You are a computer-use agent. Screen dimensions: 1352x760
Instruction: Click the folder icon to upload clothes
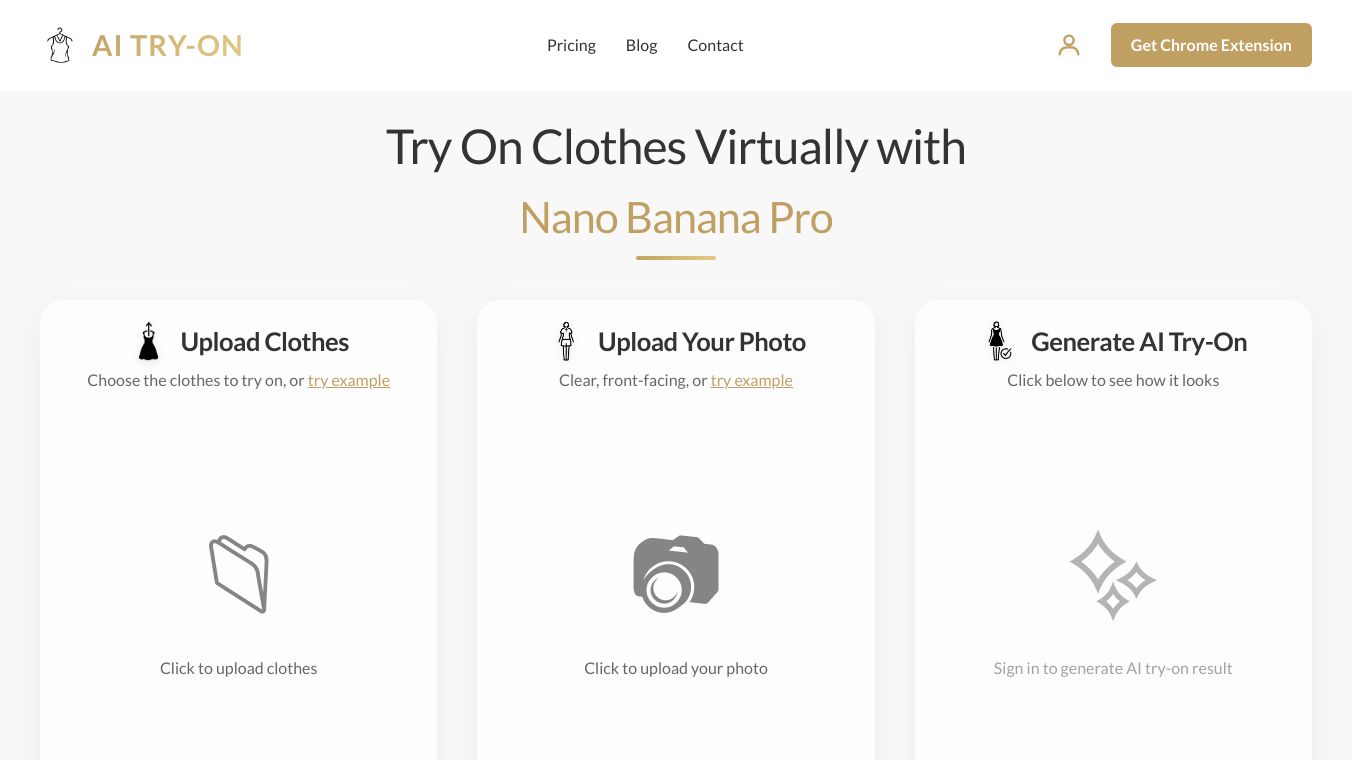pyautogui.click(x=239, y=574)
